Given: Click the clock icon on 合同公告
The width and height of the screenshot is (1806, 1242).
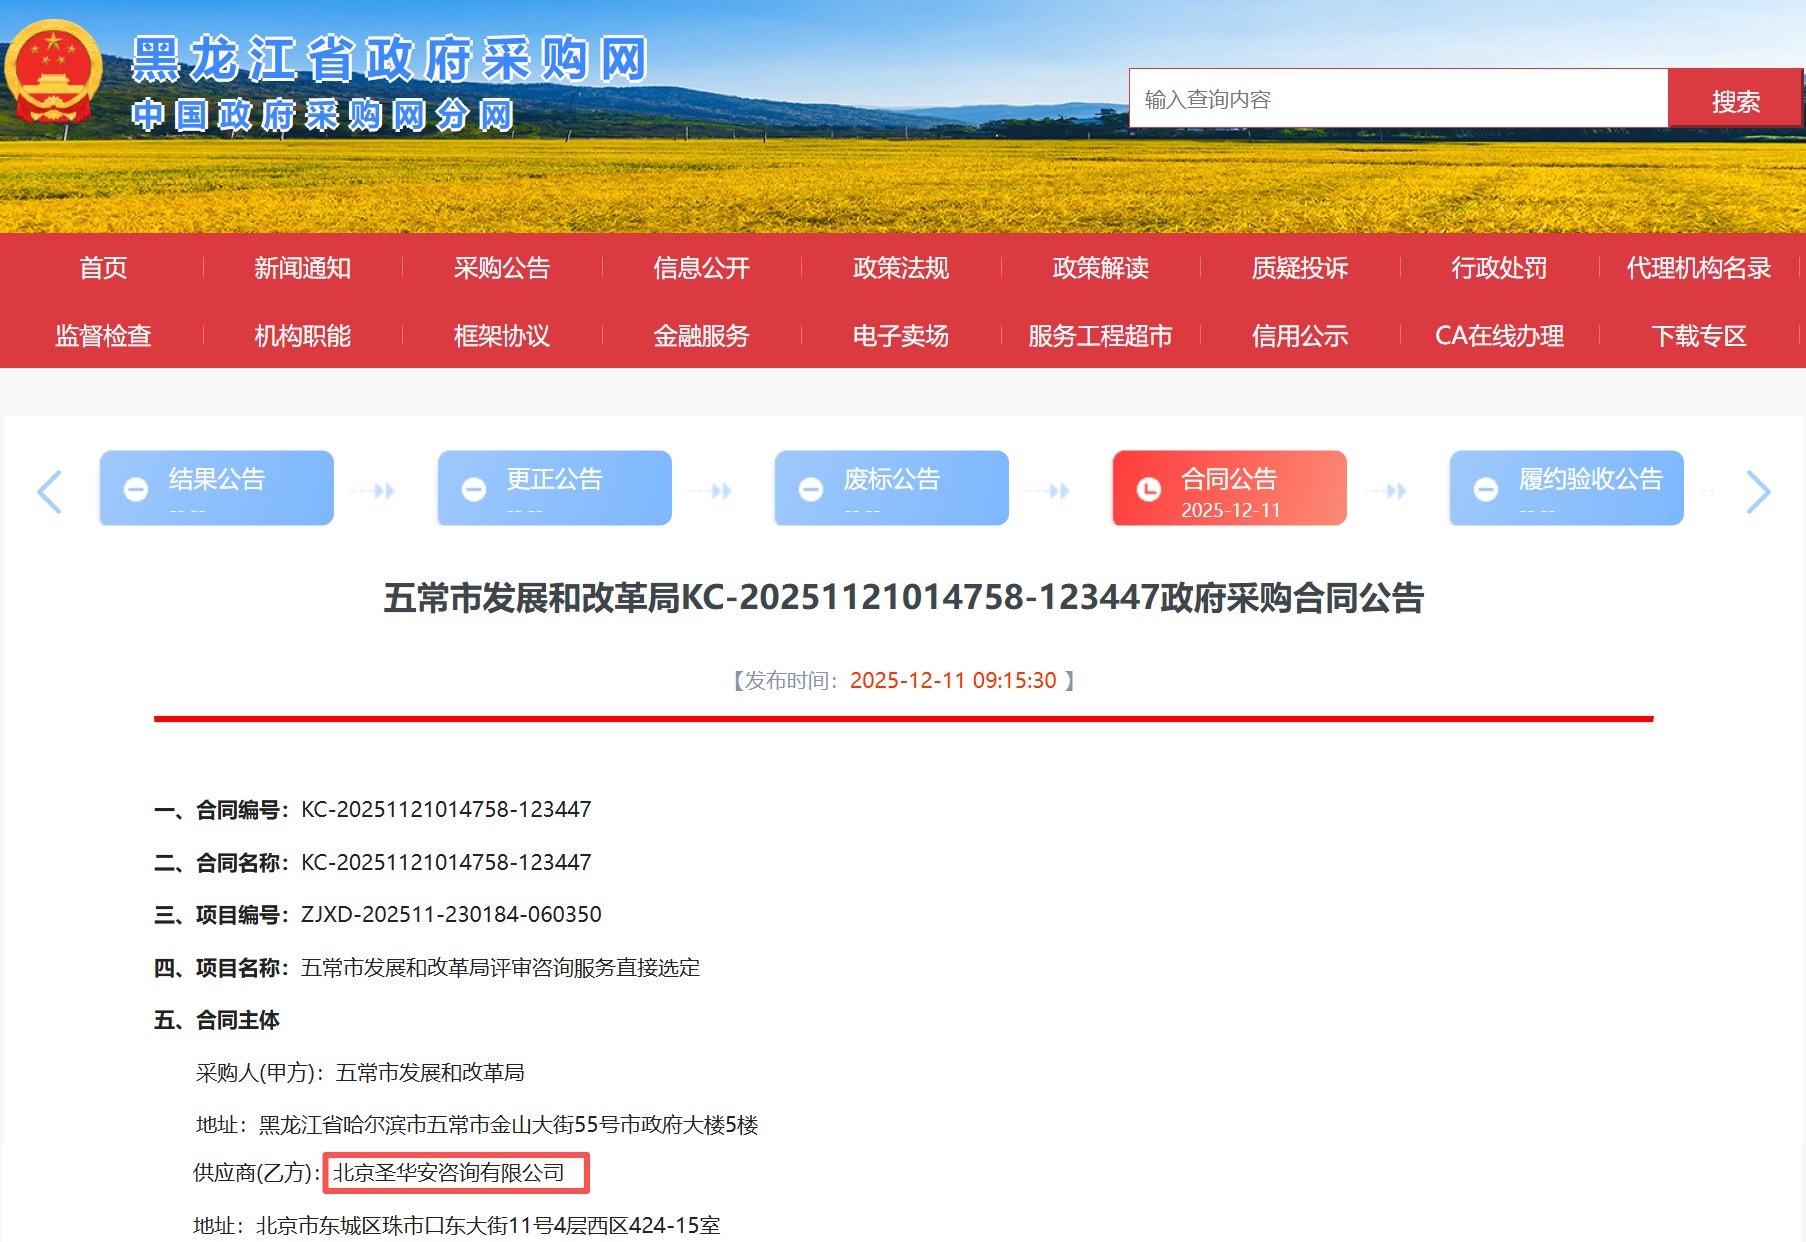Looking at the screenshot, I should coord(1148,489).
